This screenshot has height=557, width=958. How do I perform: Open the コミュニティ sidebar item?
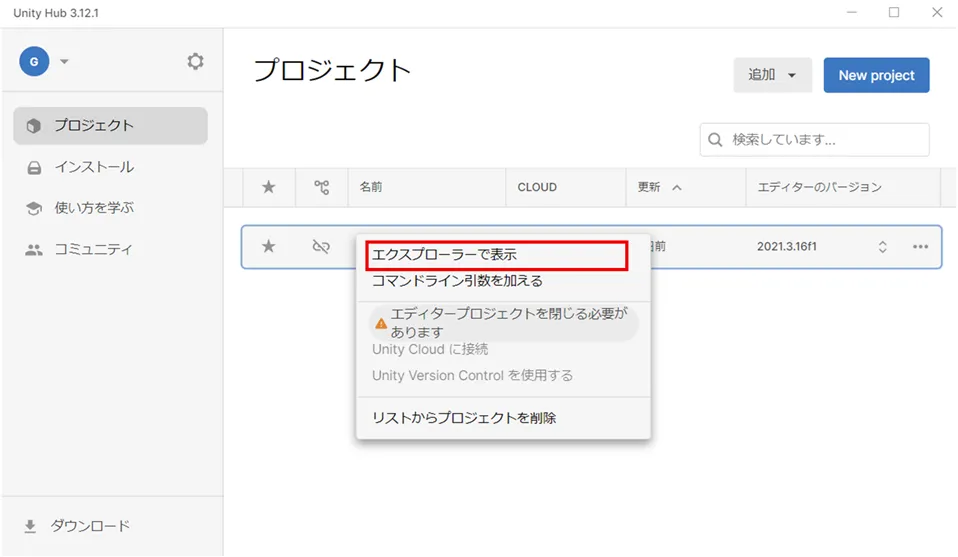[x=93, y=249]
